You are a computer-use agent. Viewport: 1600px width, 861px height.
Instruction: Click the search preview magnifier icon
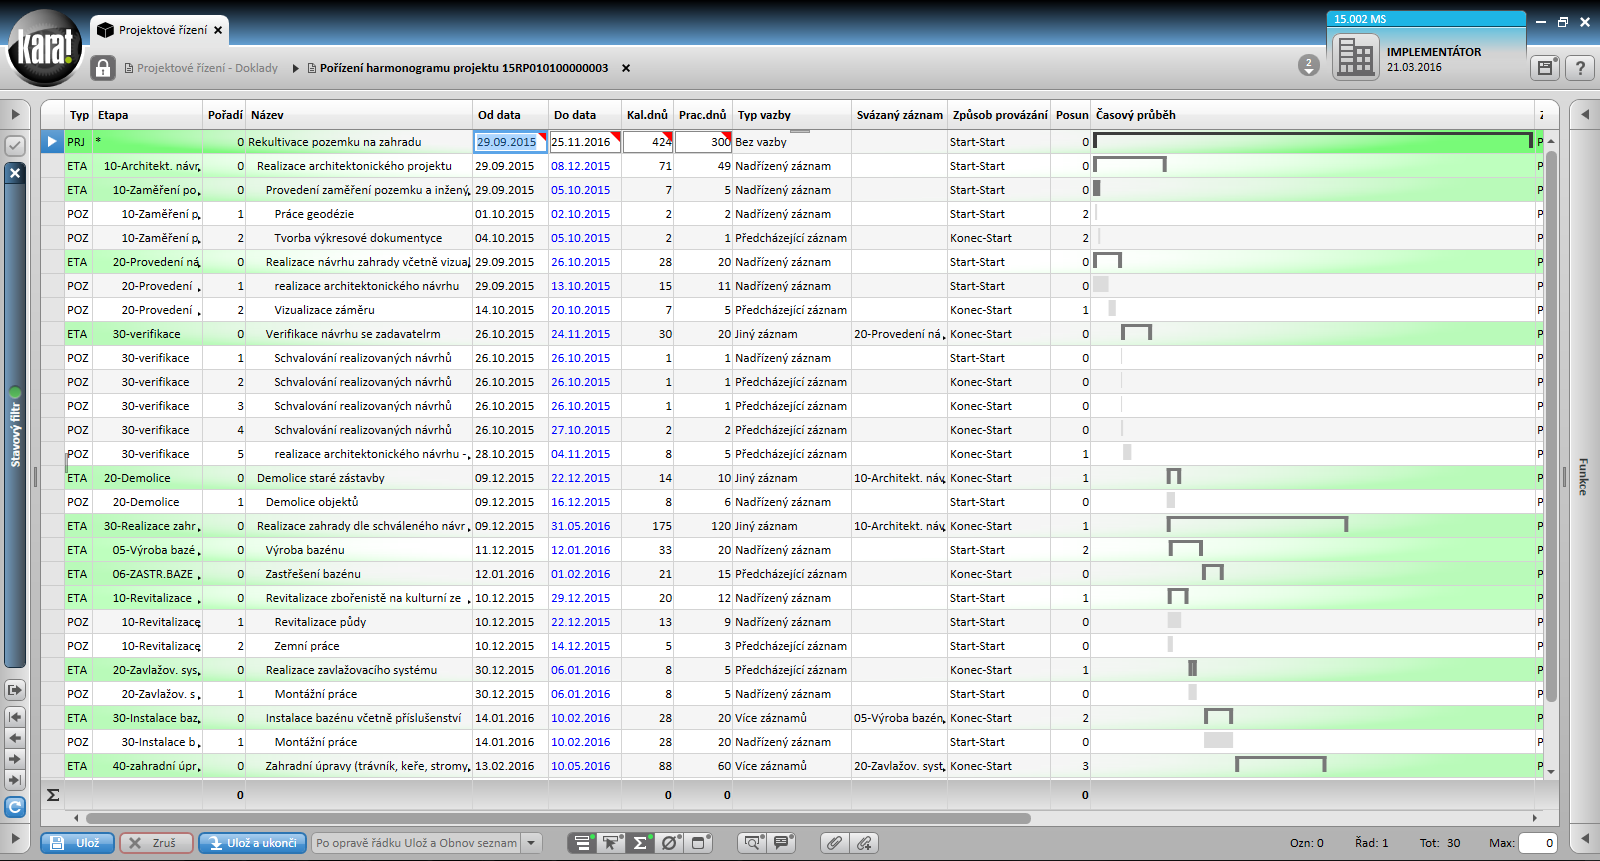click(752, 843)
